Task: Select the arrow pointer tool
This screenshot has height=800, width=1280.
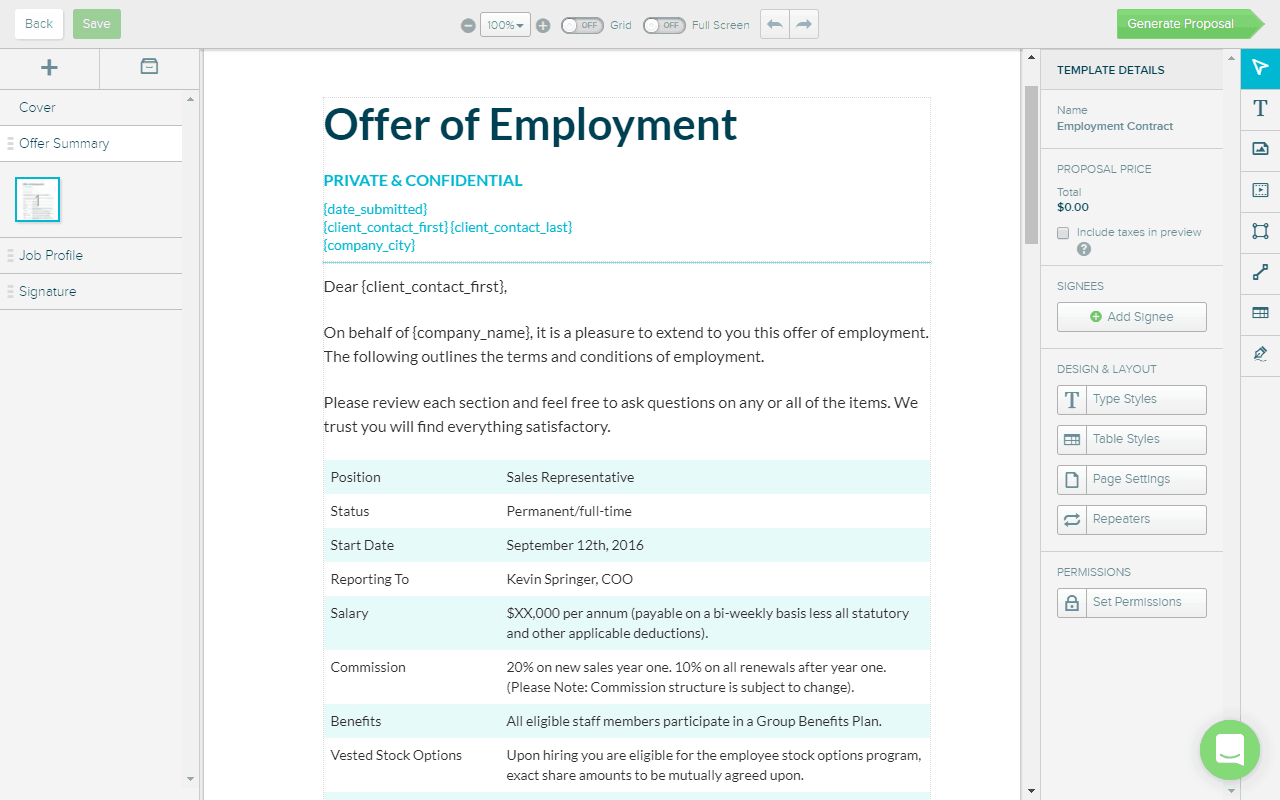Action: (x=1260, y=67)
